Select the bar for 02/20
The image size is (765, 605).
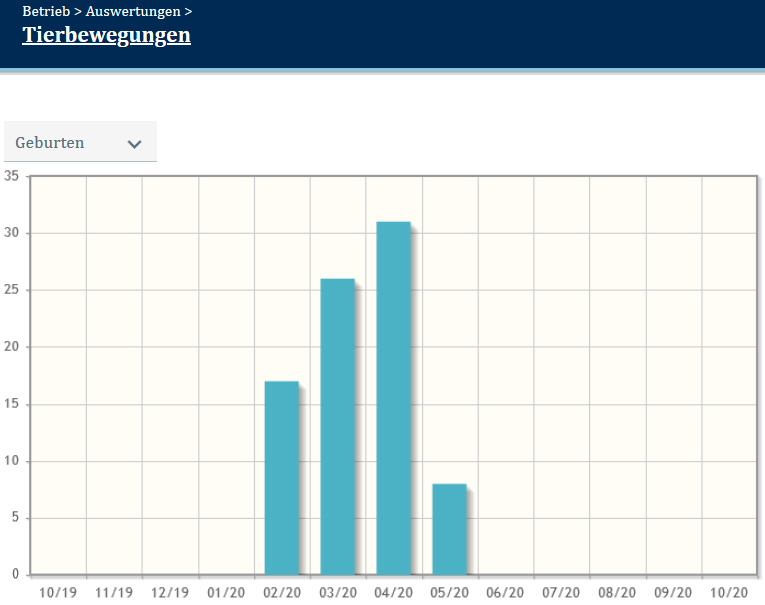tap(282, 478)
